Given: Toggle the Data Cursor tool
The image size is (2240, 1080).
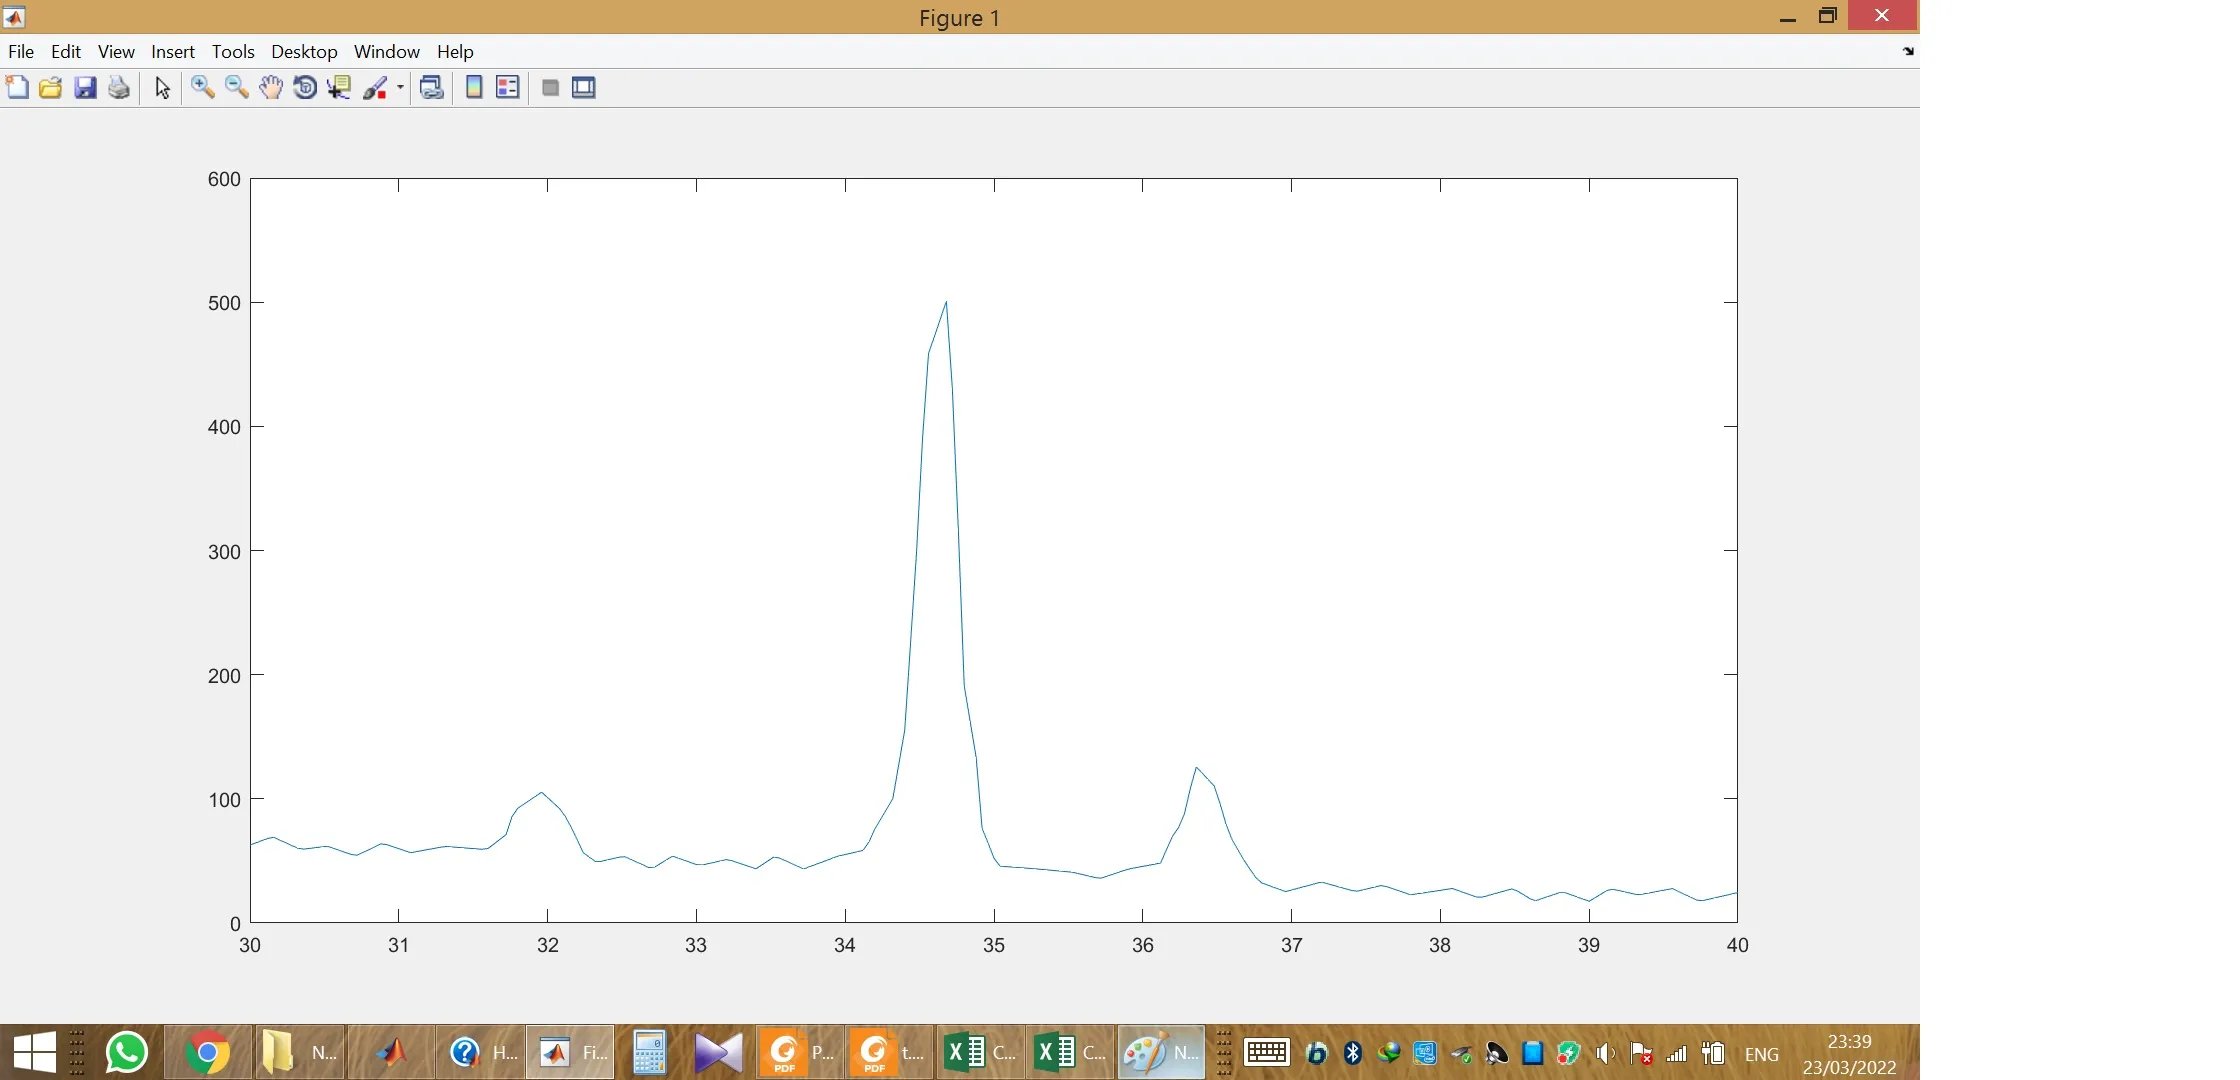Looking at the screenshot, I should tap(340, 88).
